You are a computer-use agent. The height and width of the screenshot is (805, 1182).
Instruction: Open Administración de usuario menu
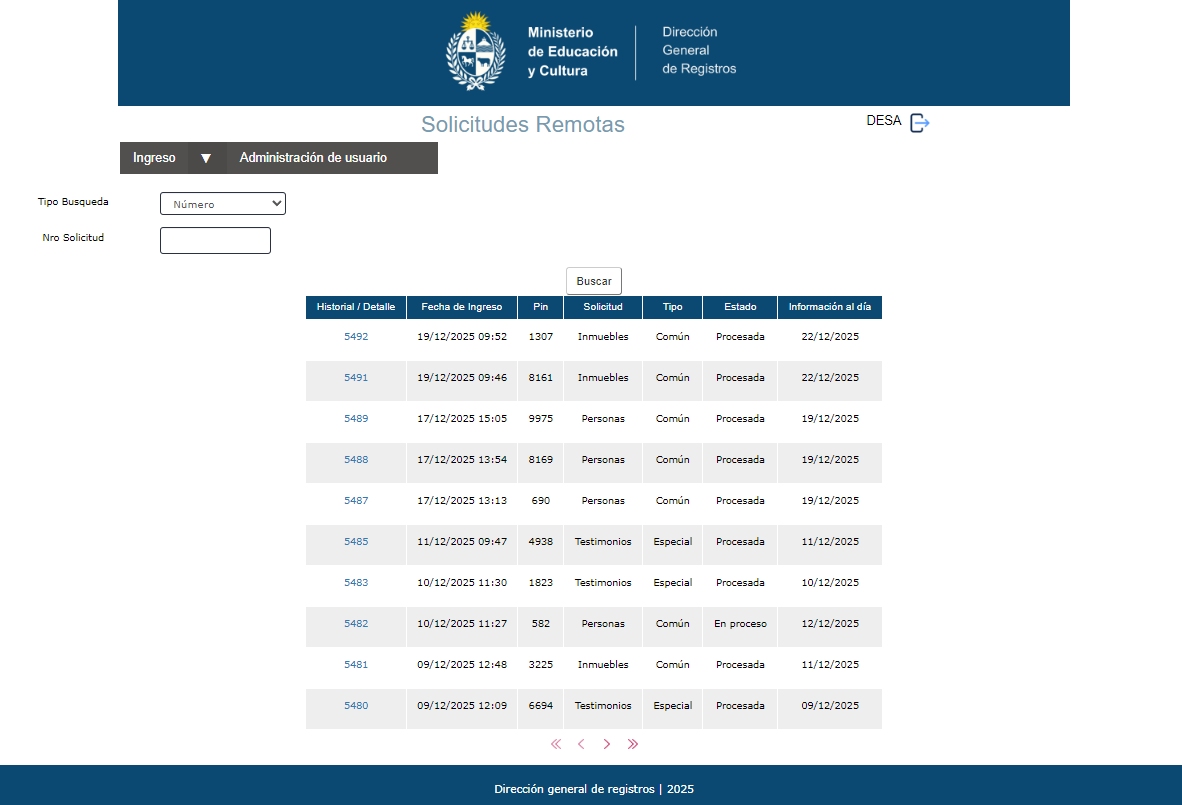pyautogui.click(x=313, y=158)
